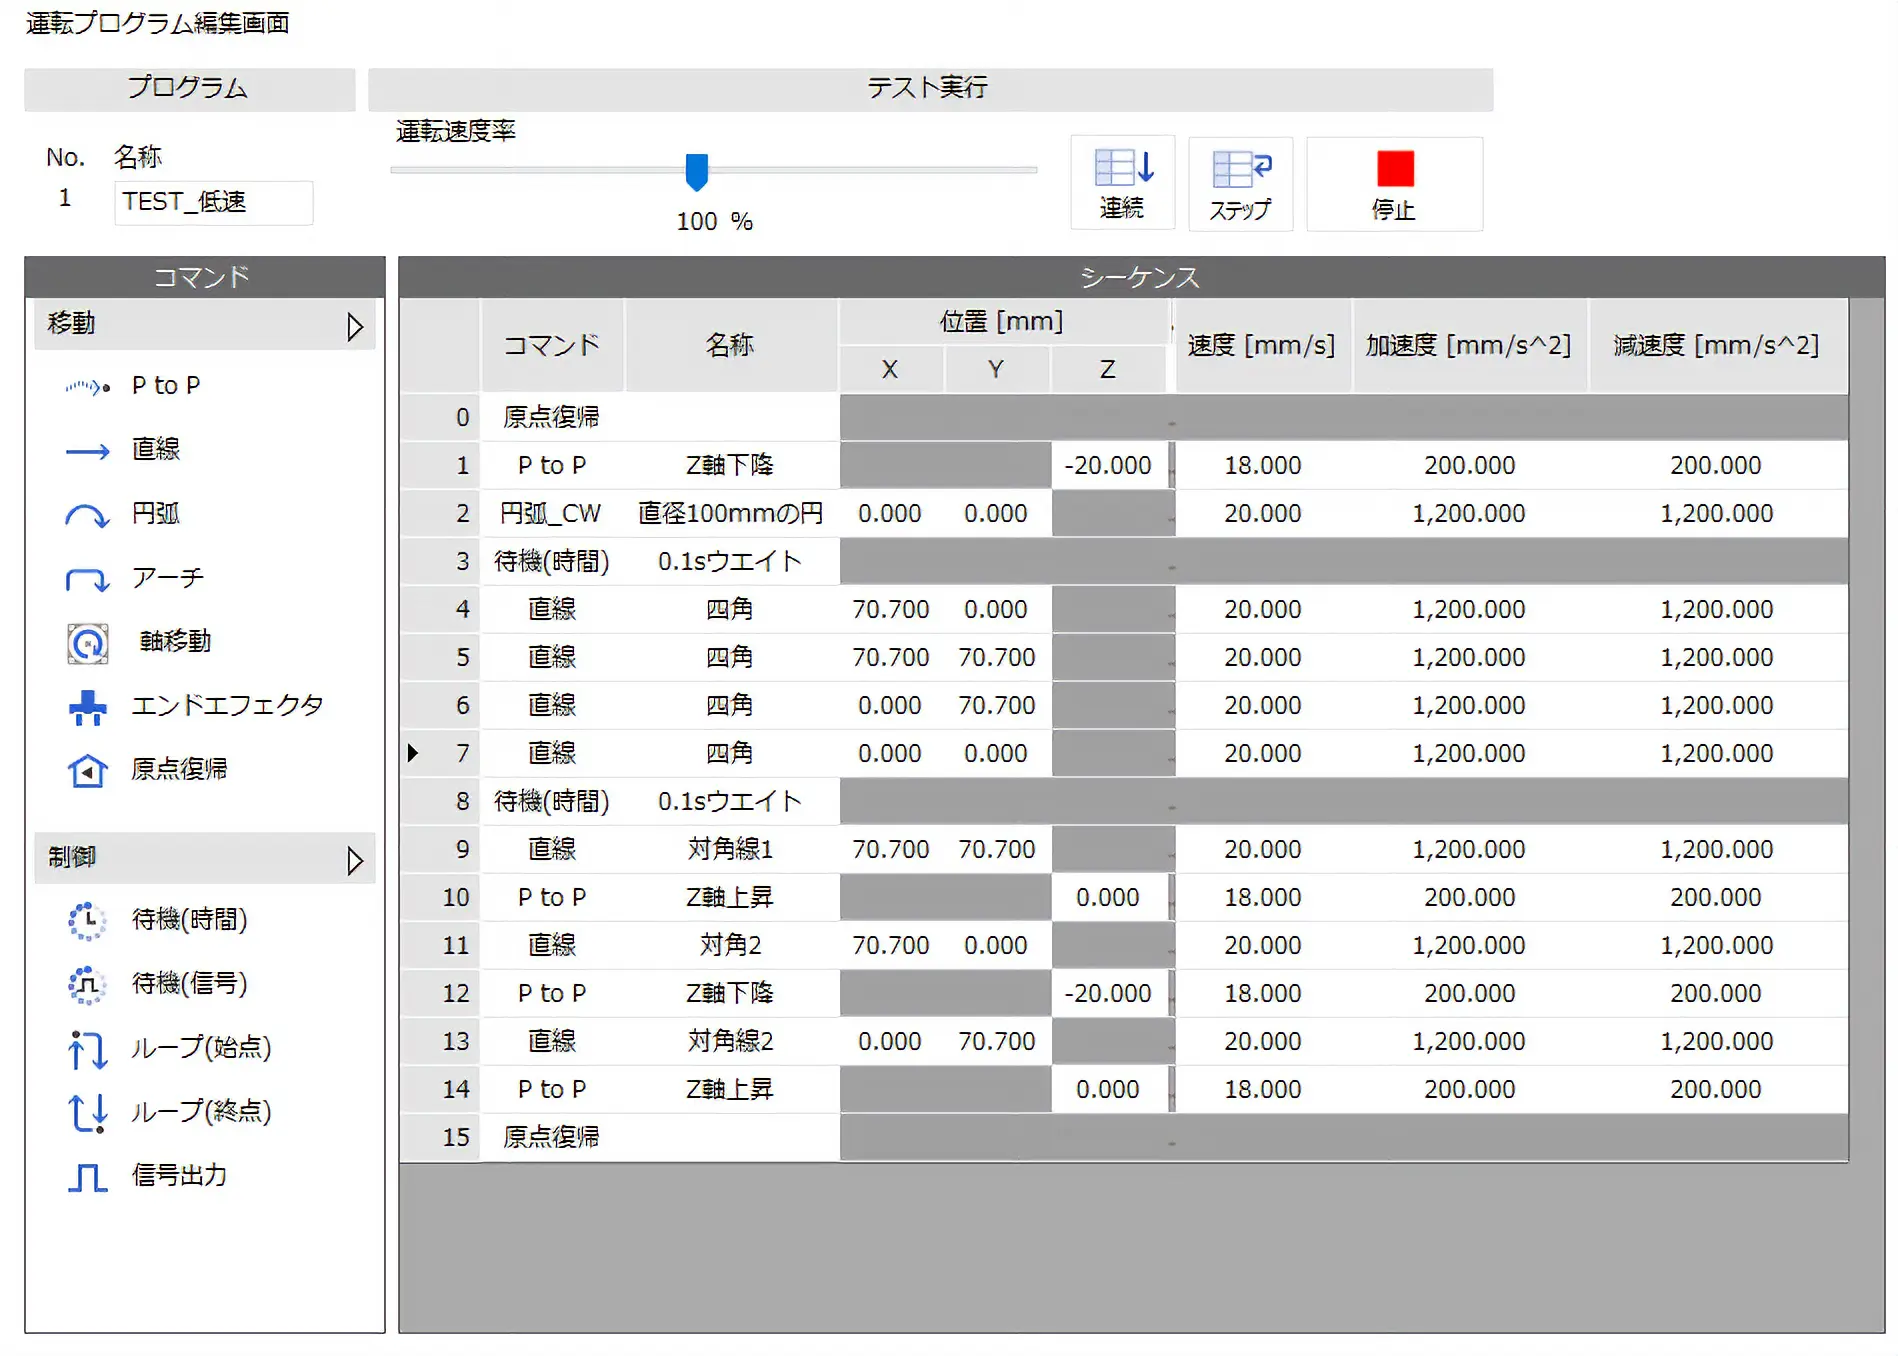Collapse the 移動 command group arrow

354,326
